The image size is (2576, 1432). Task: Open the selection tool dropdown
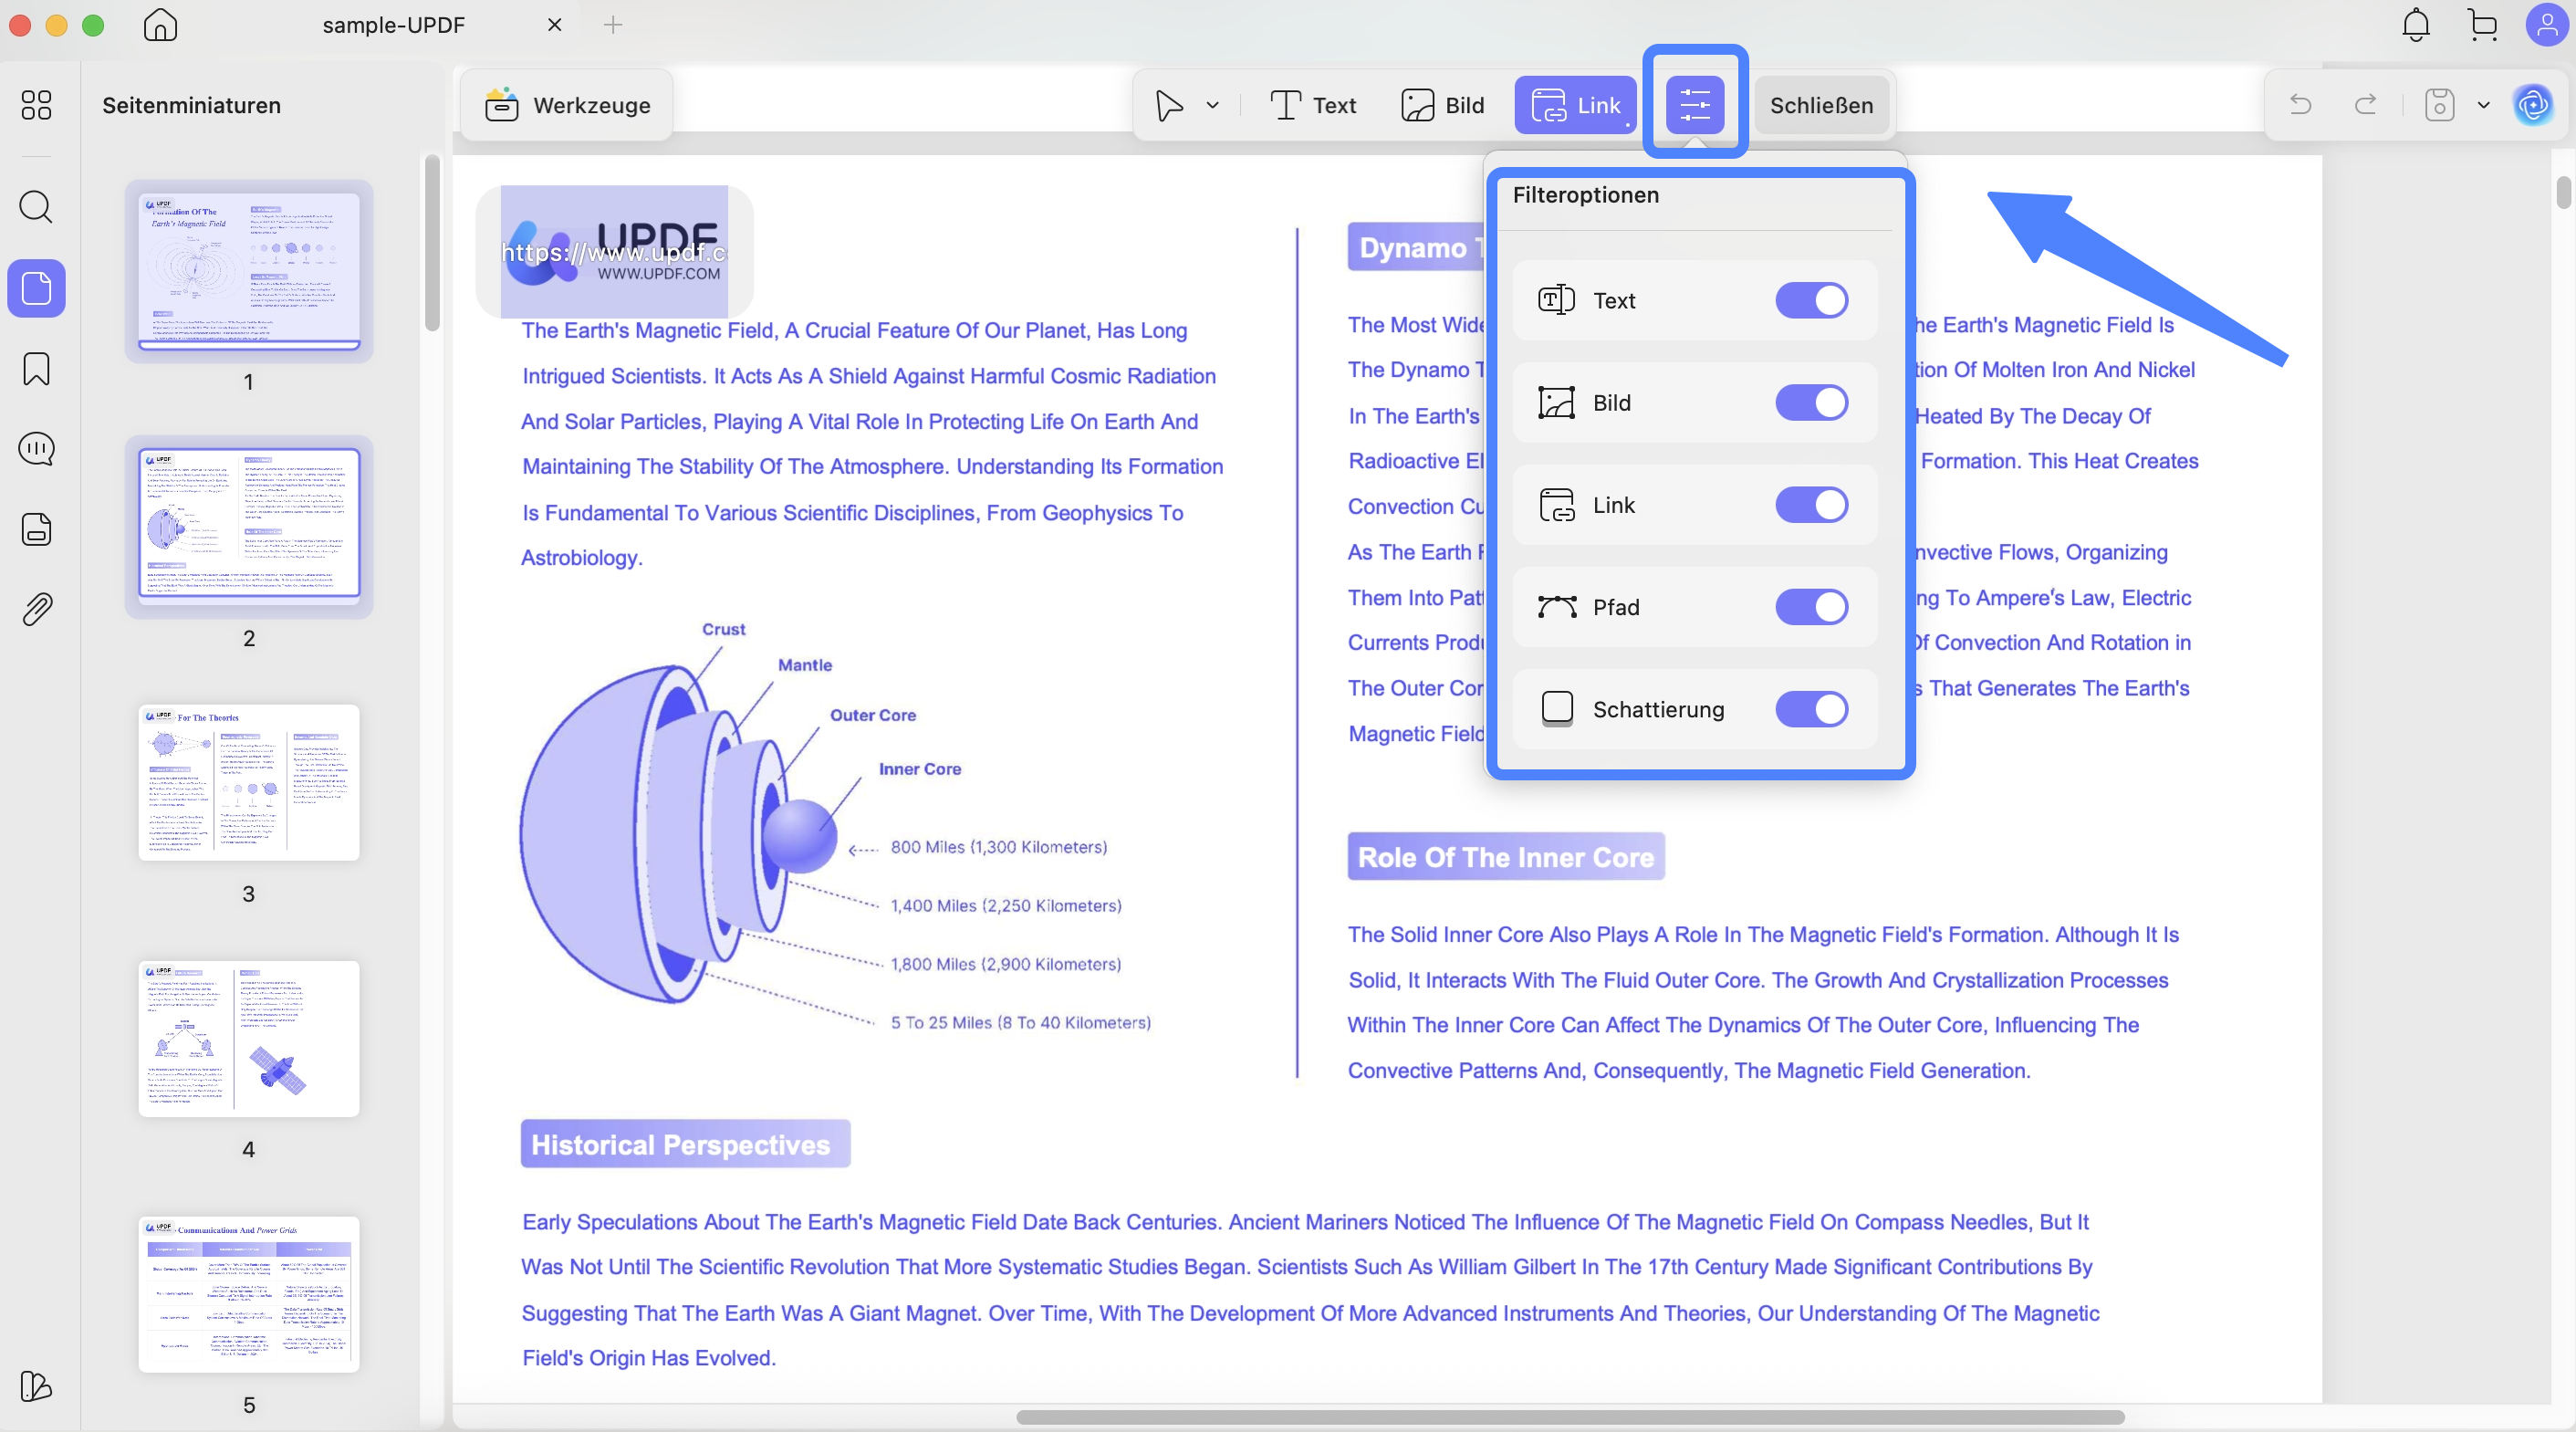click(x=1213, y=105)
